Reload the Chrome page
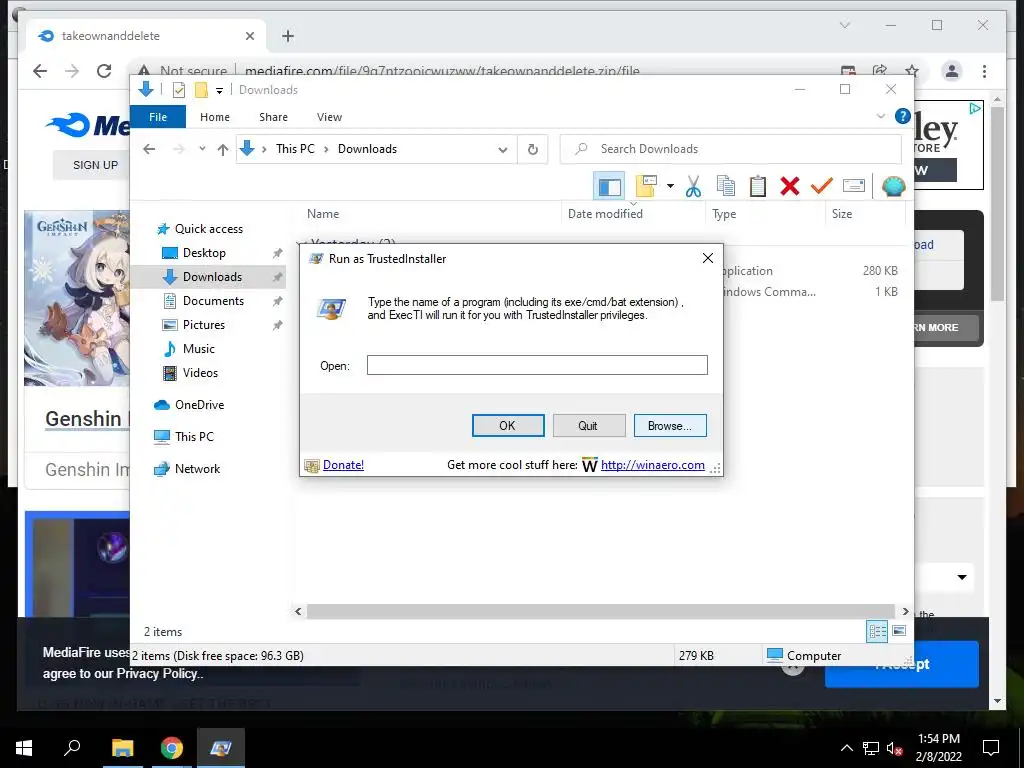This screenshot has width=1024, height=768. tap(104, 71)
